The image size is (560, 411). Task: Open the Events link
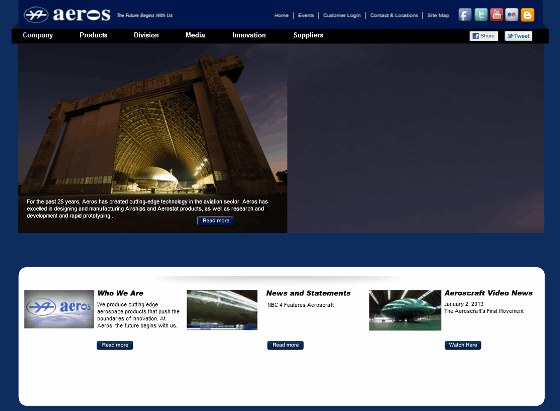coord(306,15)
